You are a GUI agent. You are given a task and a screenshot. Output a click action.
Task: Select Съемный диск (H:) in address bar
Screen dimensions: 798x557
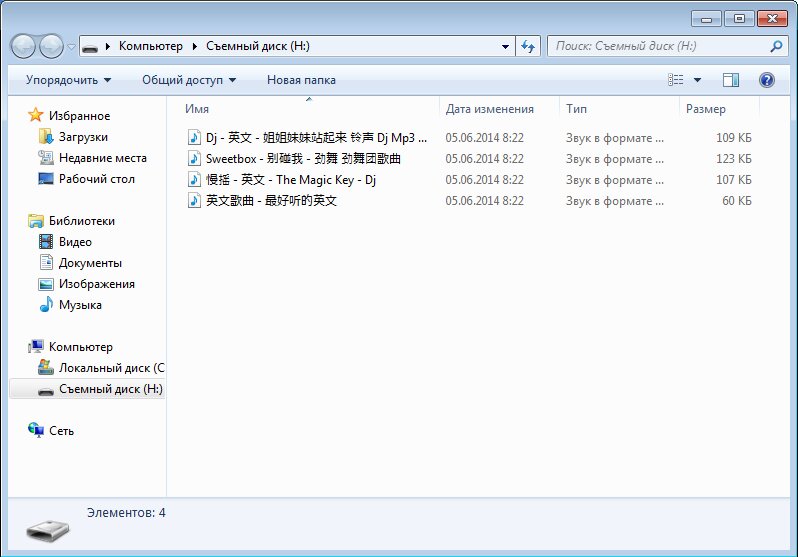[x=258, y=46]
